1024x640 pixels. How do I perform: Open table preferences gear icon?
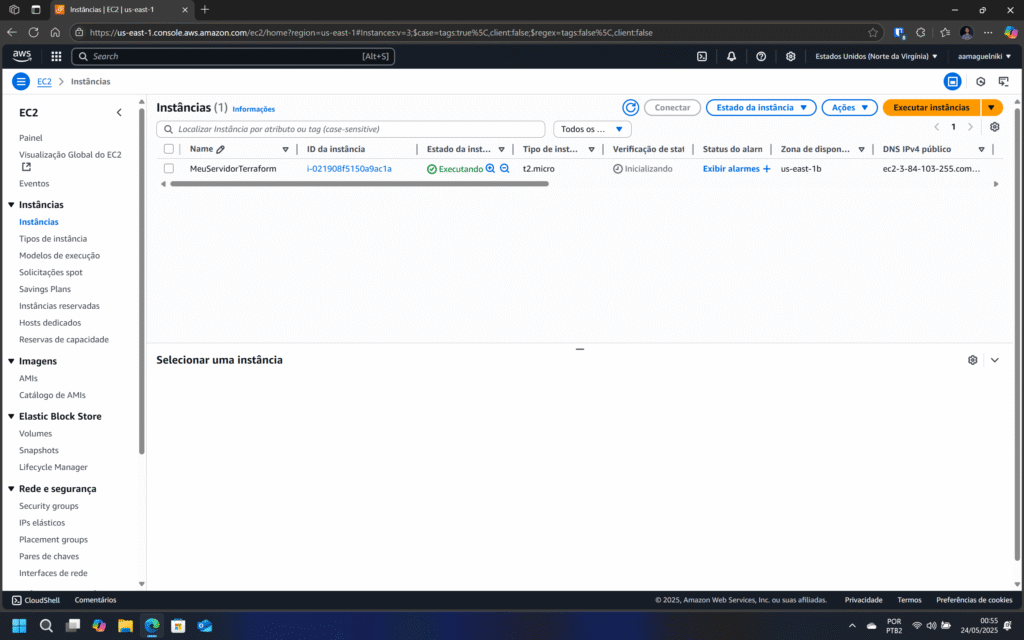pyautogui.click(x=995, y=127)
